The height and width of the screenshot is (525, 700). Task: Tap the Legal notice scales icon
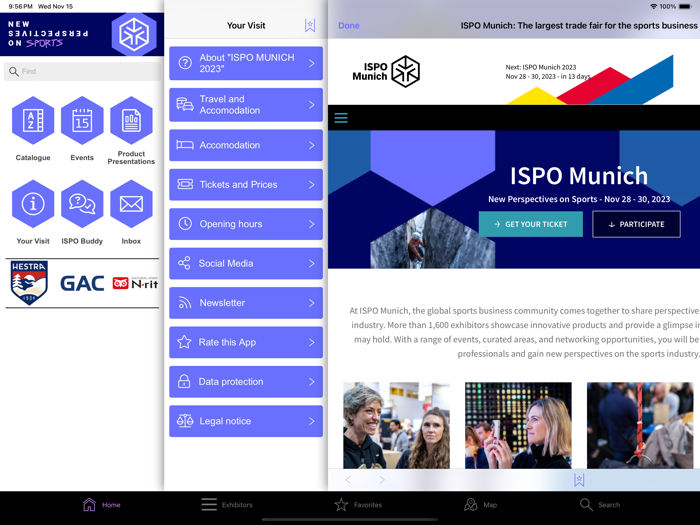coord(185,421)
